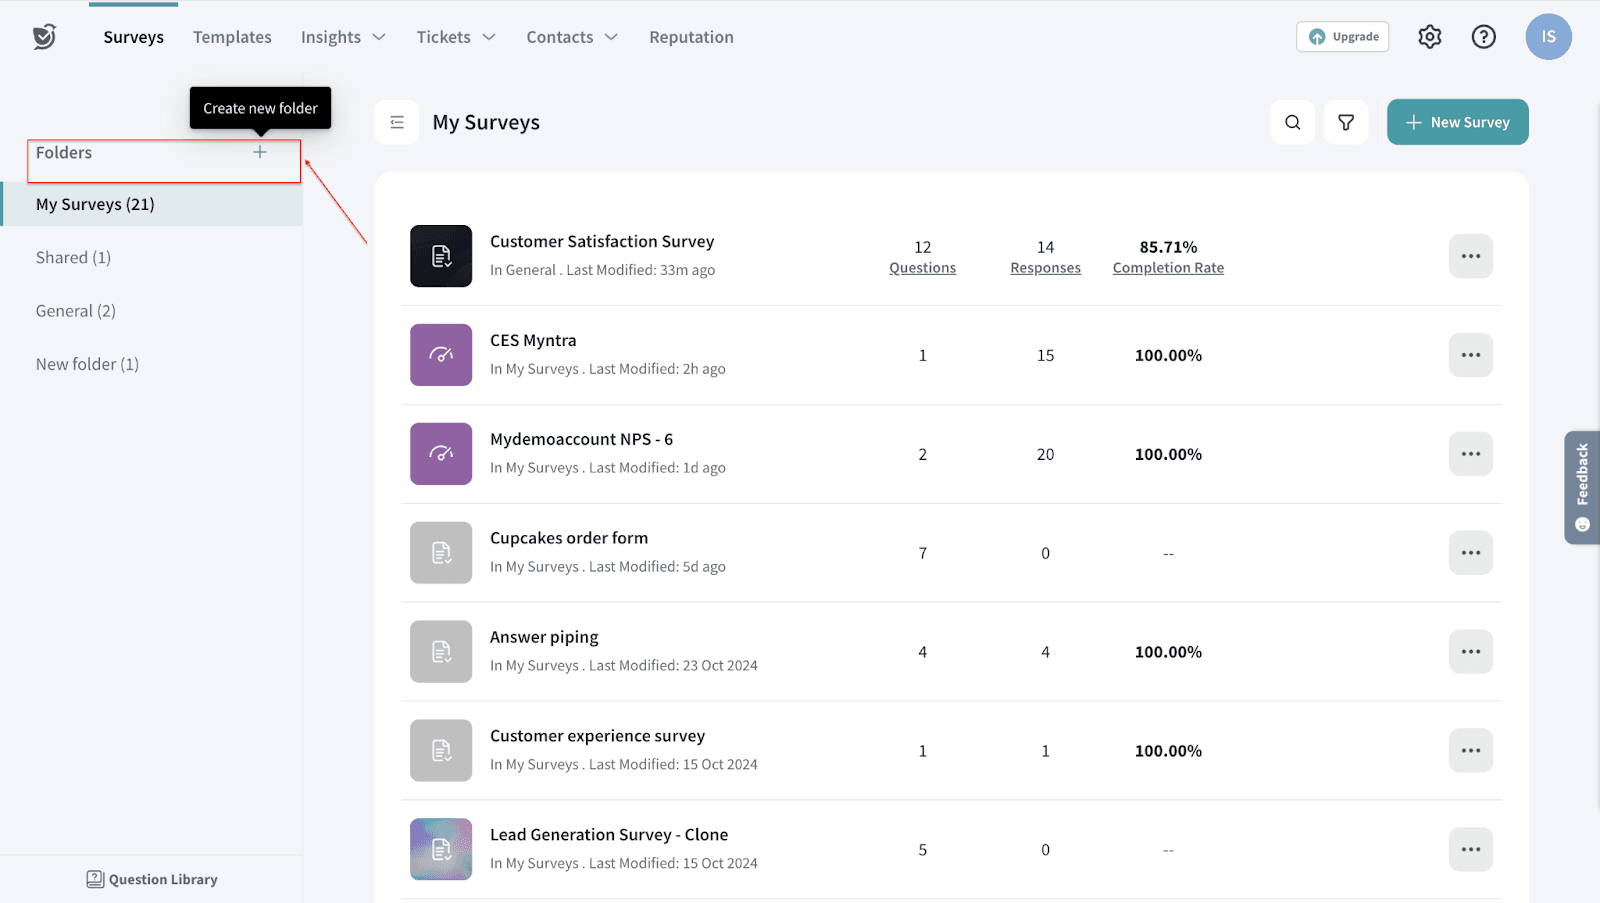Open the Question Library link
Screen dimensions: 1600x903
tap(152, 879)
